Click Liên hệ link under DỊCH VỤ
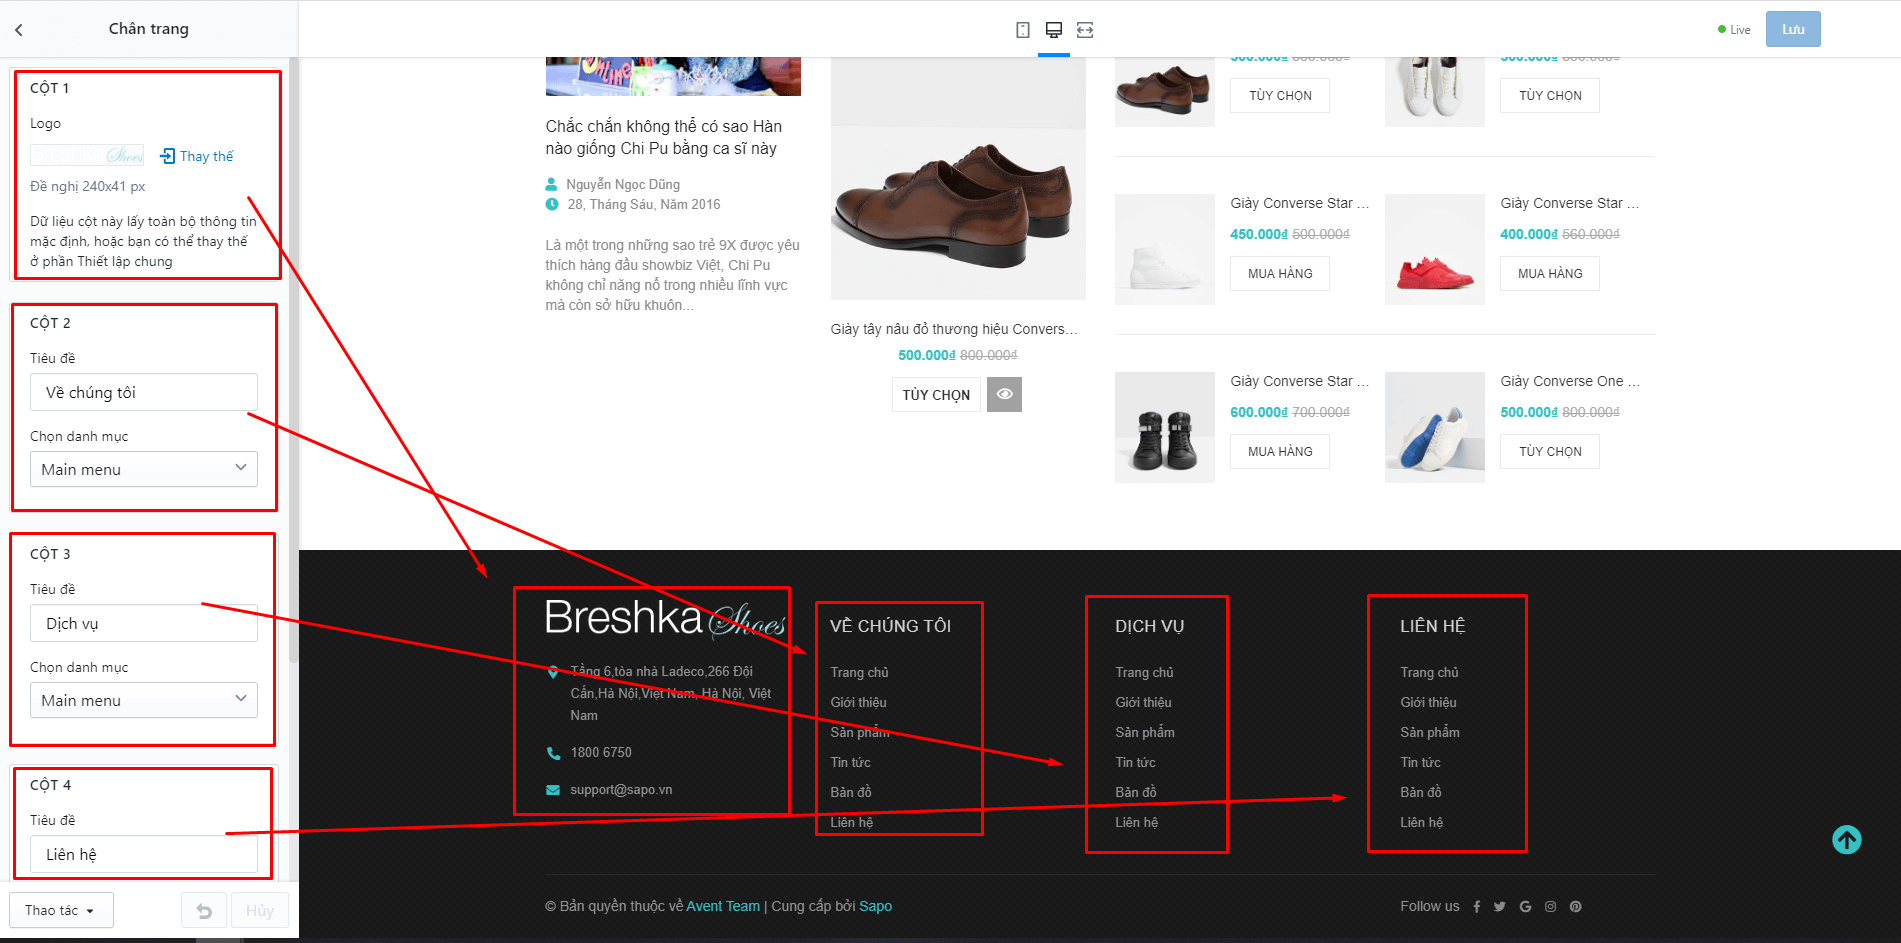The height and width of the screenshot is (943, 1901). tap(1137, 823)
